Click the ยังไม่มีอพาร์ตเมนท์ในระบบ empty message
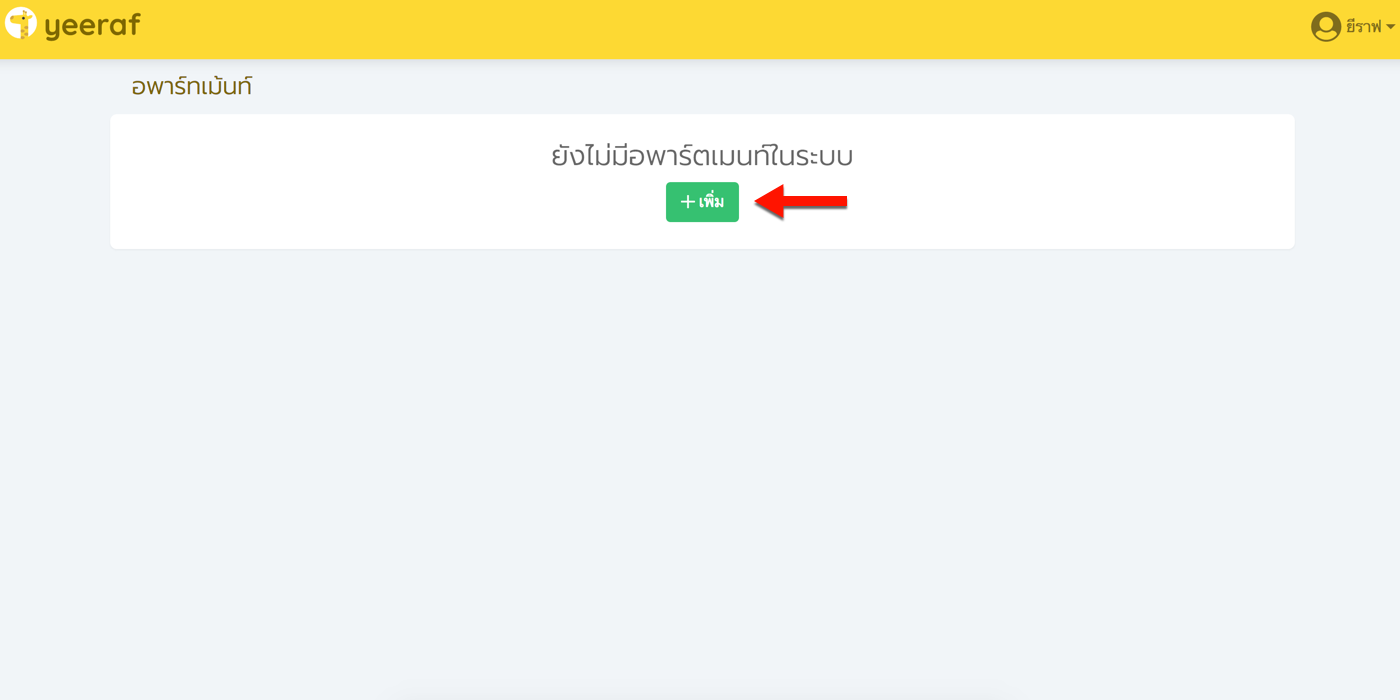The height and width of the screenshot is (700, 1400). (x=702, y=156)
